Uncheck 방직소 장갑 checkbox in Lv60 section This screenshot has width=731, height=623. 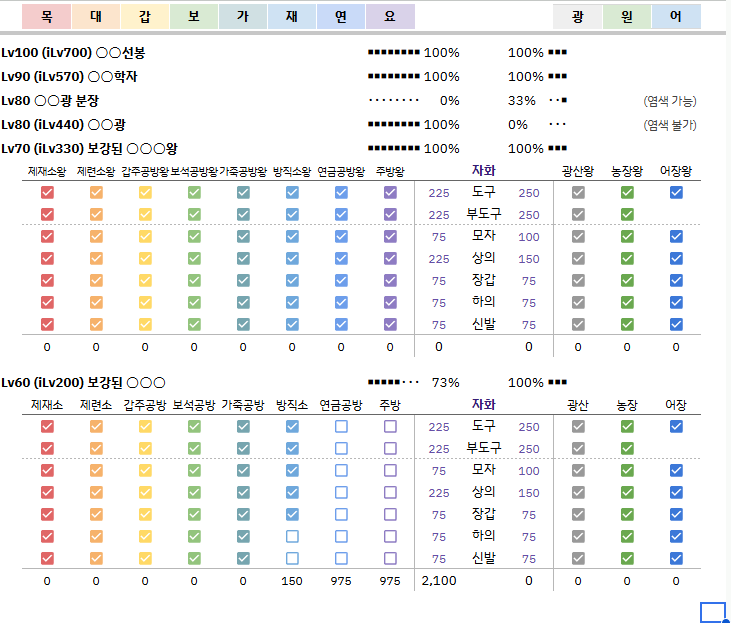[x=292, y=514]
